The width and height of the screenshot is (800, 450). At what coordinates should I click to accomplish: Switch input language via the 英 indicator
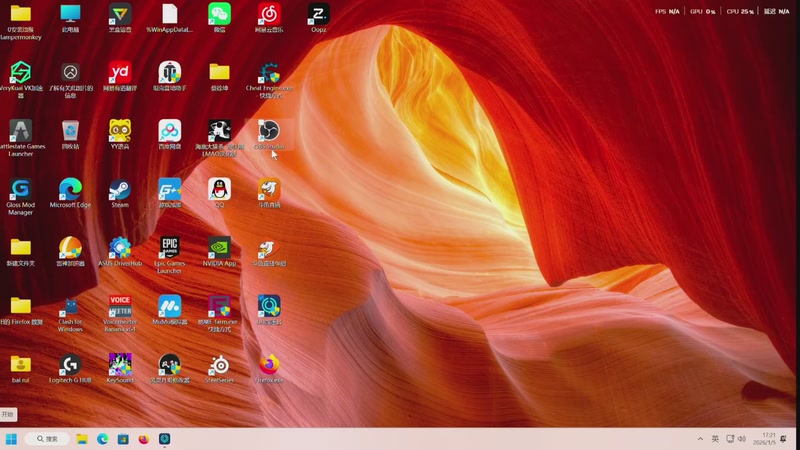(715, 439)
